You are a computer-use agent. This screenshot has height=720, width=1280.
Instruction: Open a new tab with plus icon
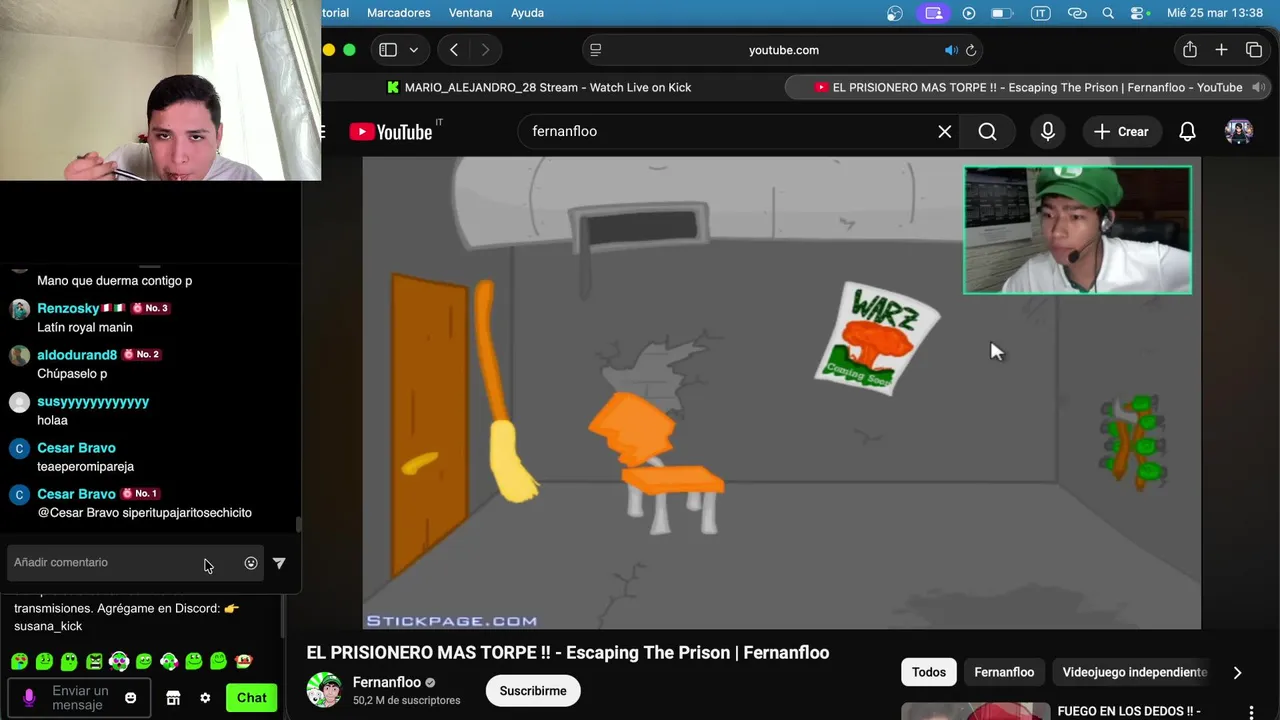pyautogui.click(x=1221, y=50)
